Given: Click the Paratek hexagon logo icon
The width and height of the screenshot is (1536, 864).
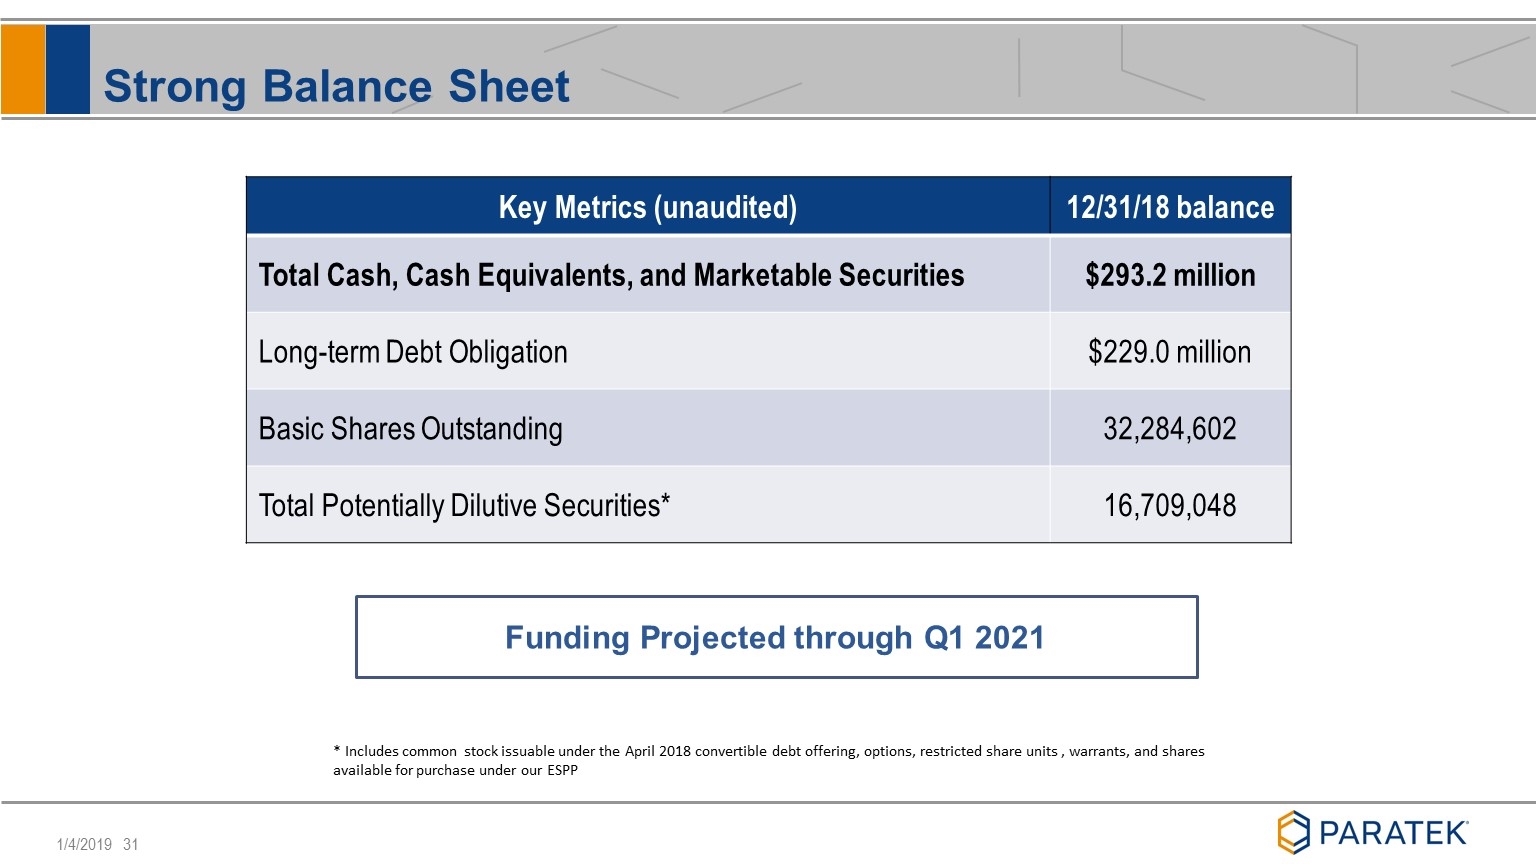Looking at the screenshot, I should point(1293,832).
